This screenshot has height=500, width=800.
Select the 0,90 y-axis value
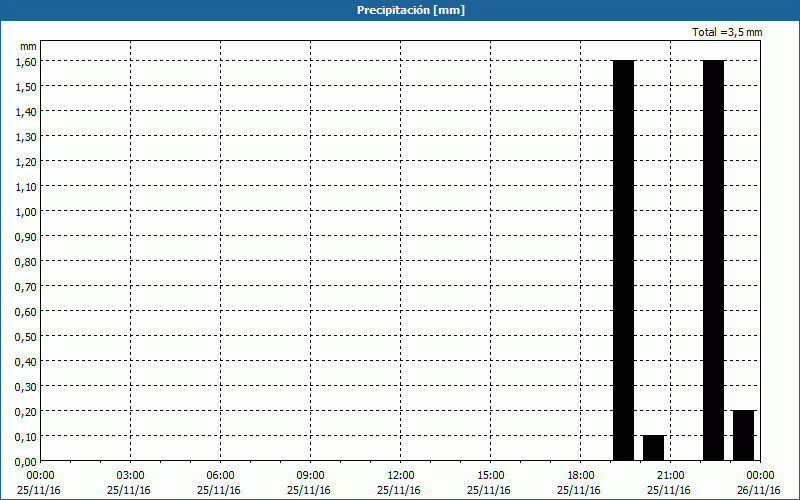coord(26,236)
